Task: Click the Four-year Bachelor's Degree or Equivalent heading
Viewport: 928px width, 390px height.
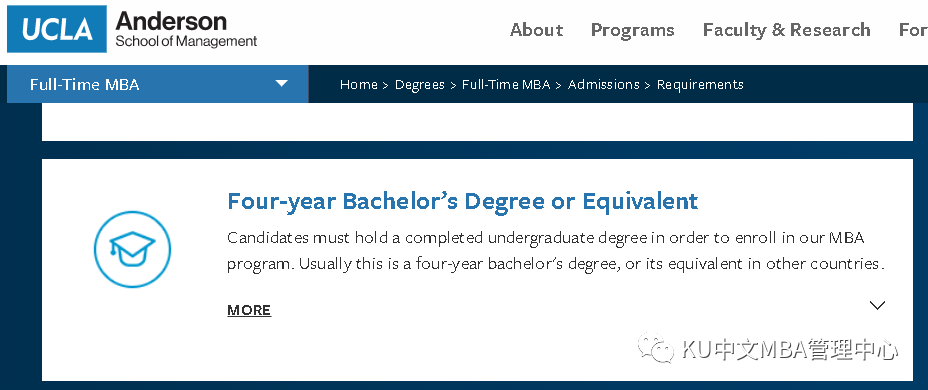Action: (x=463, y=201)
